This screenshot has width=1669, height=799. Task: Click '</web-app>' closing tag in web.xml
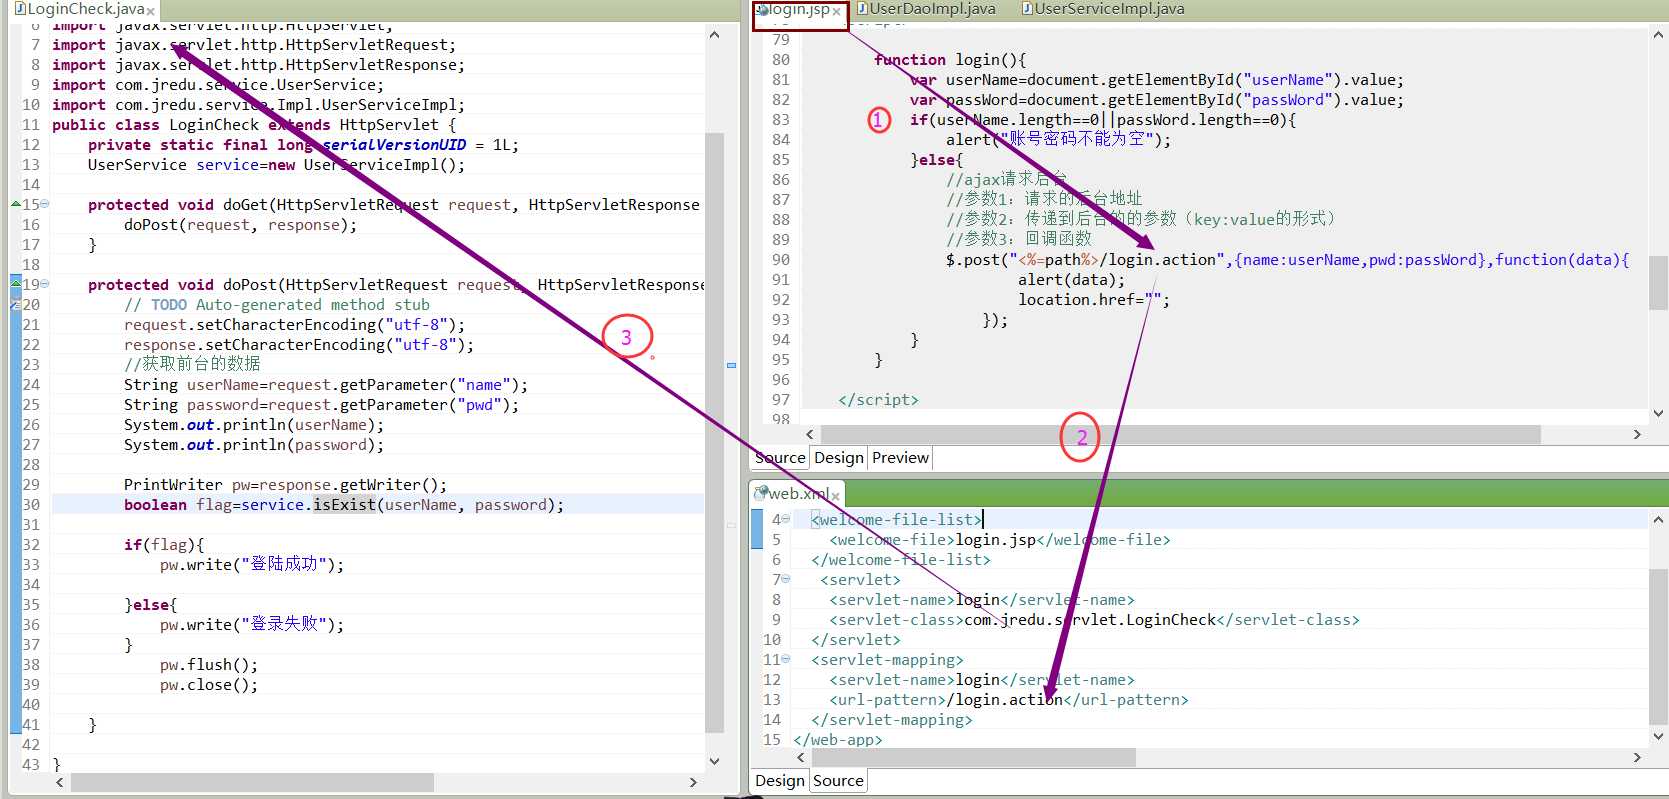(838, 740)
